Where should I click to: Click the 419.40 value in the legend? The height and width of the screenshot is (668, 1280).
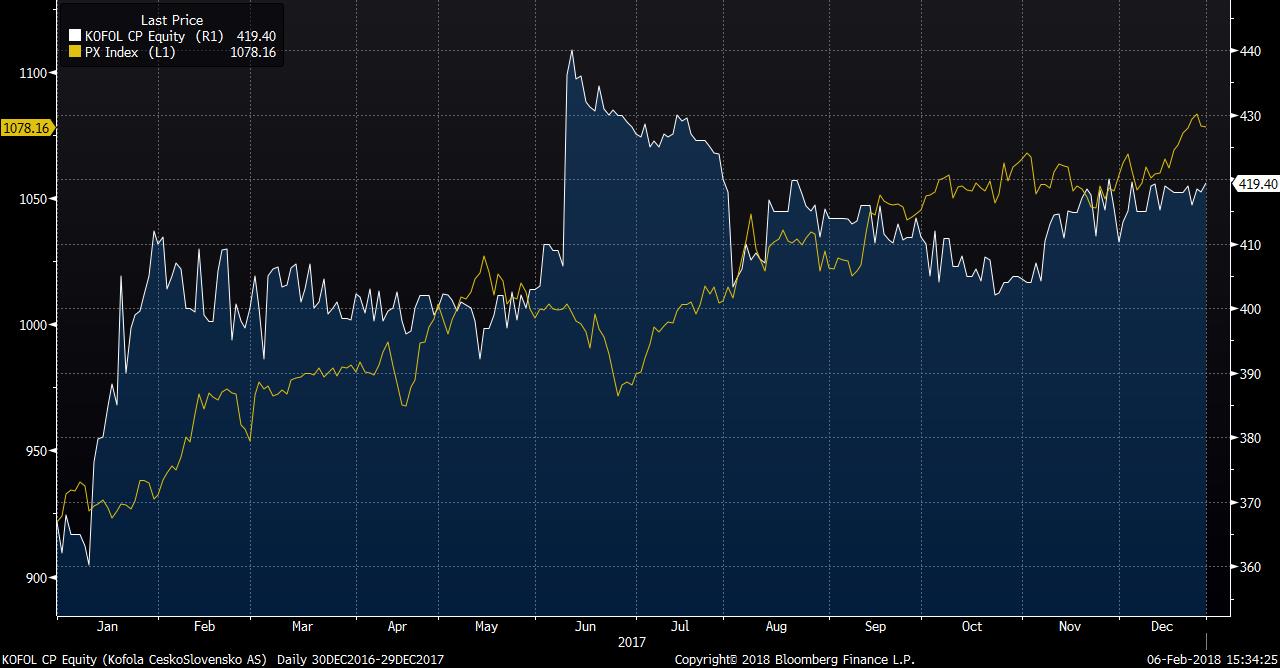(x=258, y=36)
